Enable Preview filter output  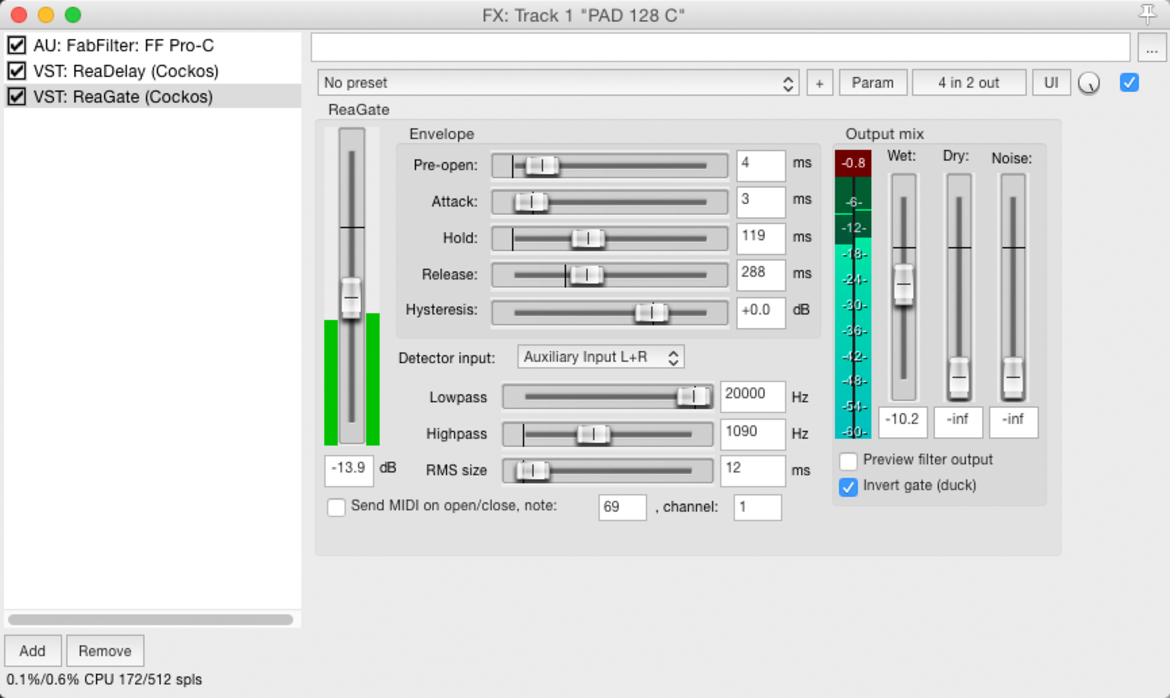coord(848,460)
